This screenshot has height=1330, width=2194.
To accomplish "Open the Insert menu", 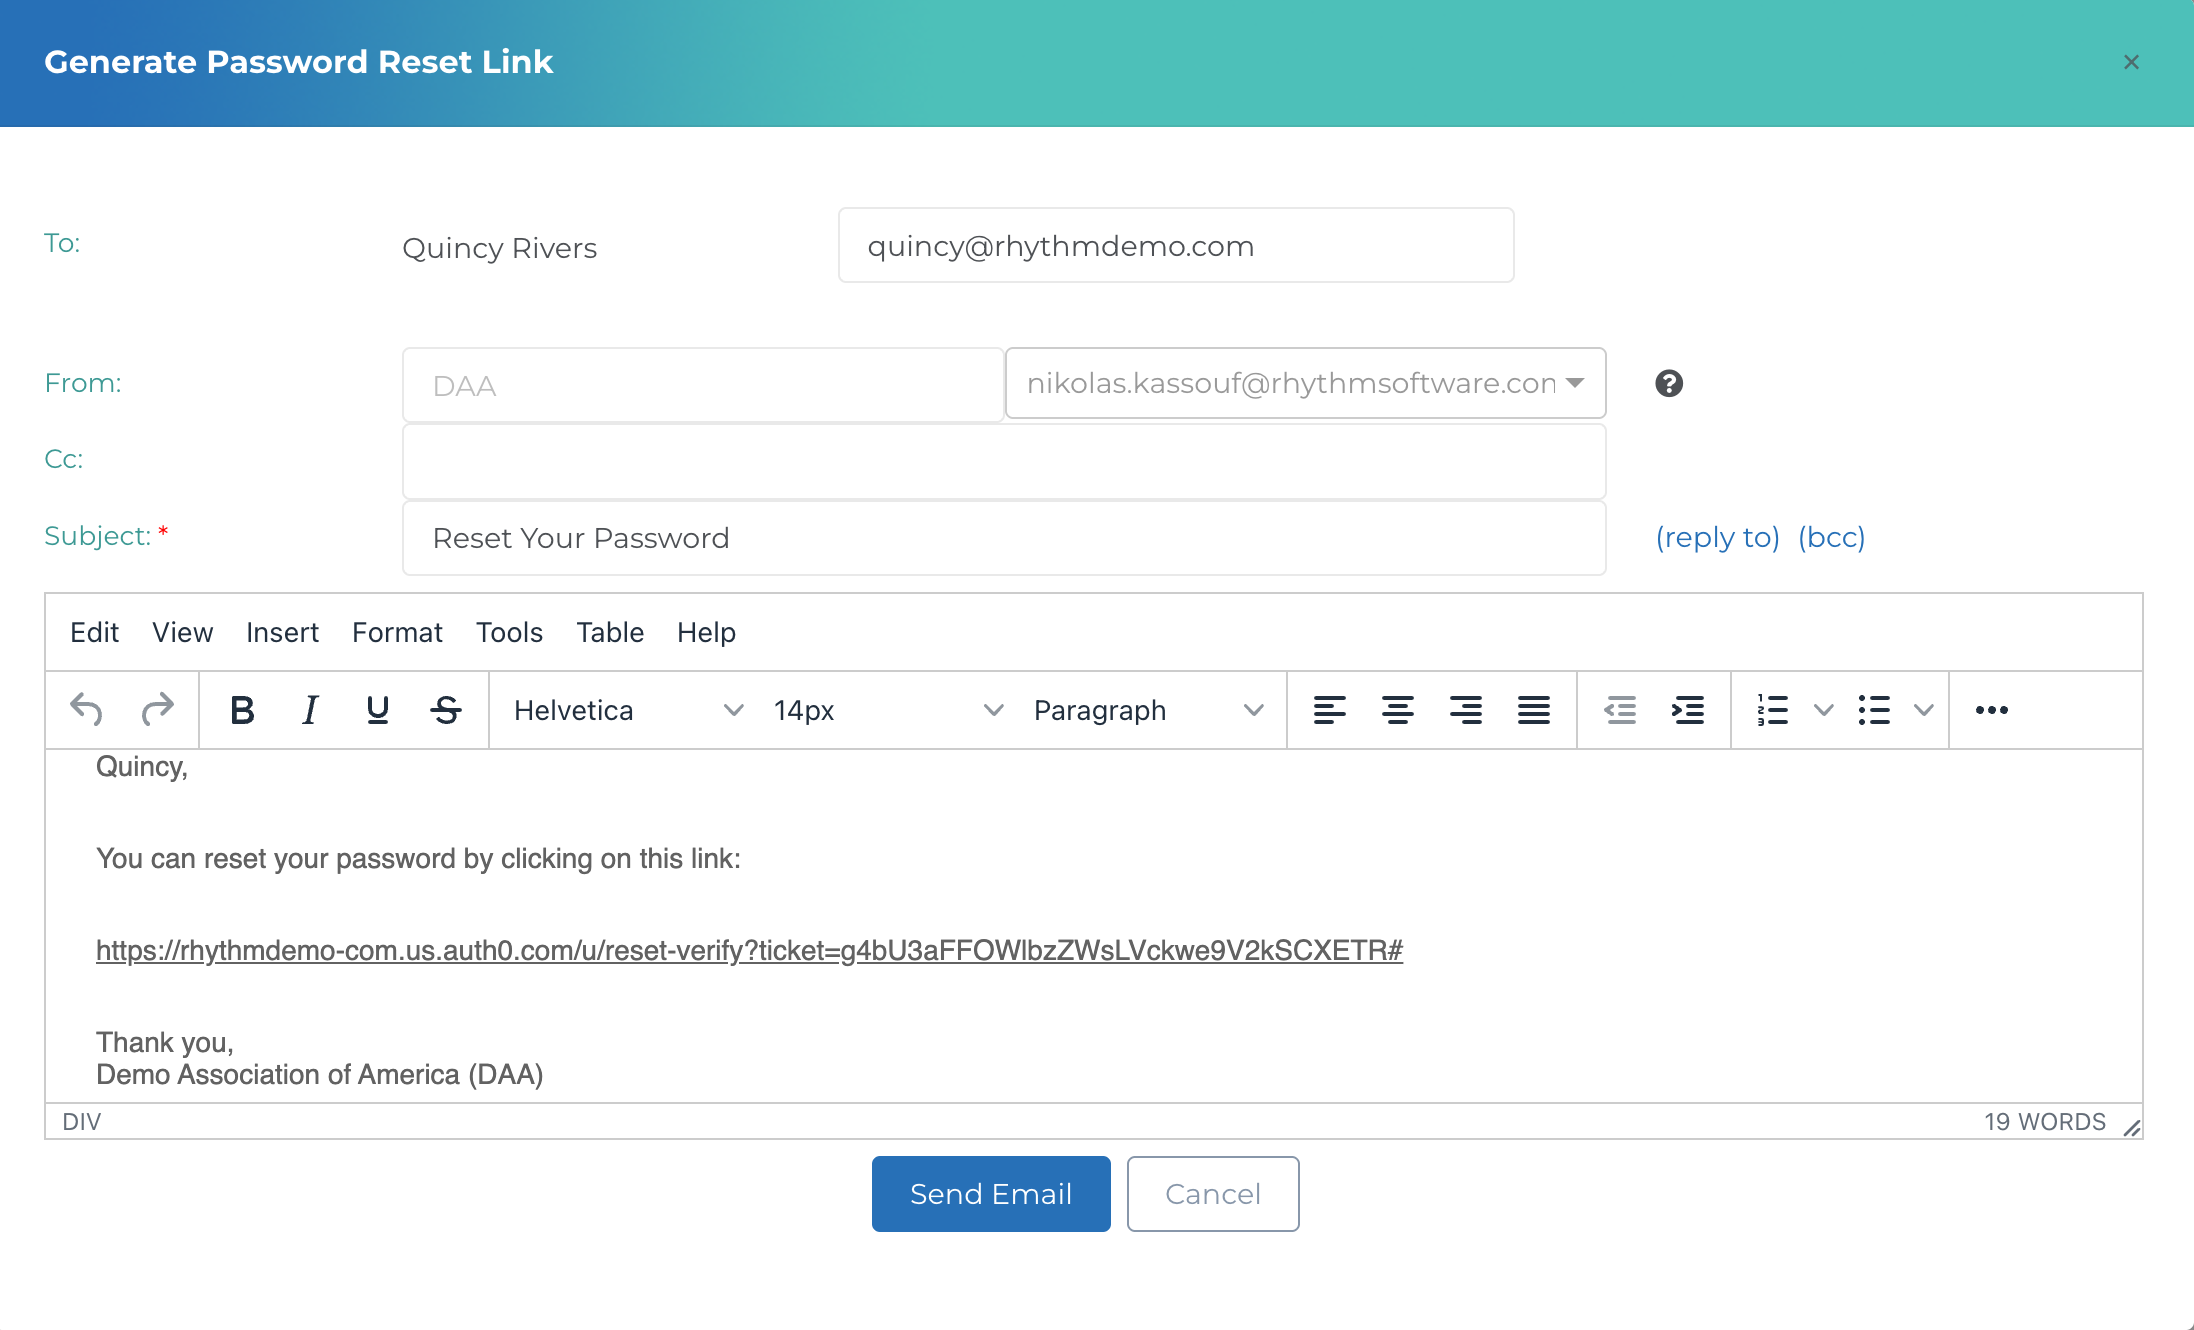I will 282,632.
